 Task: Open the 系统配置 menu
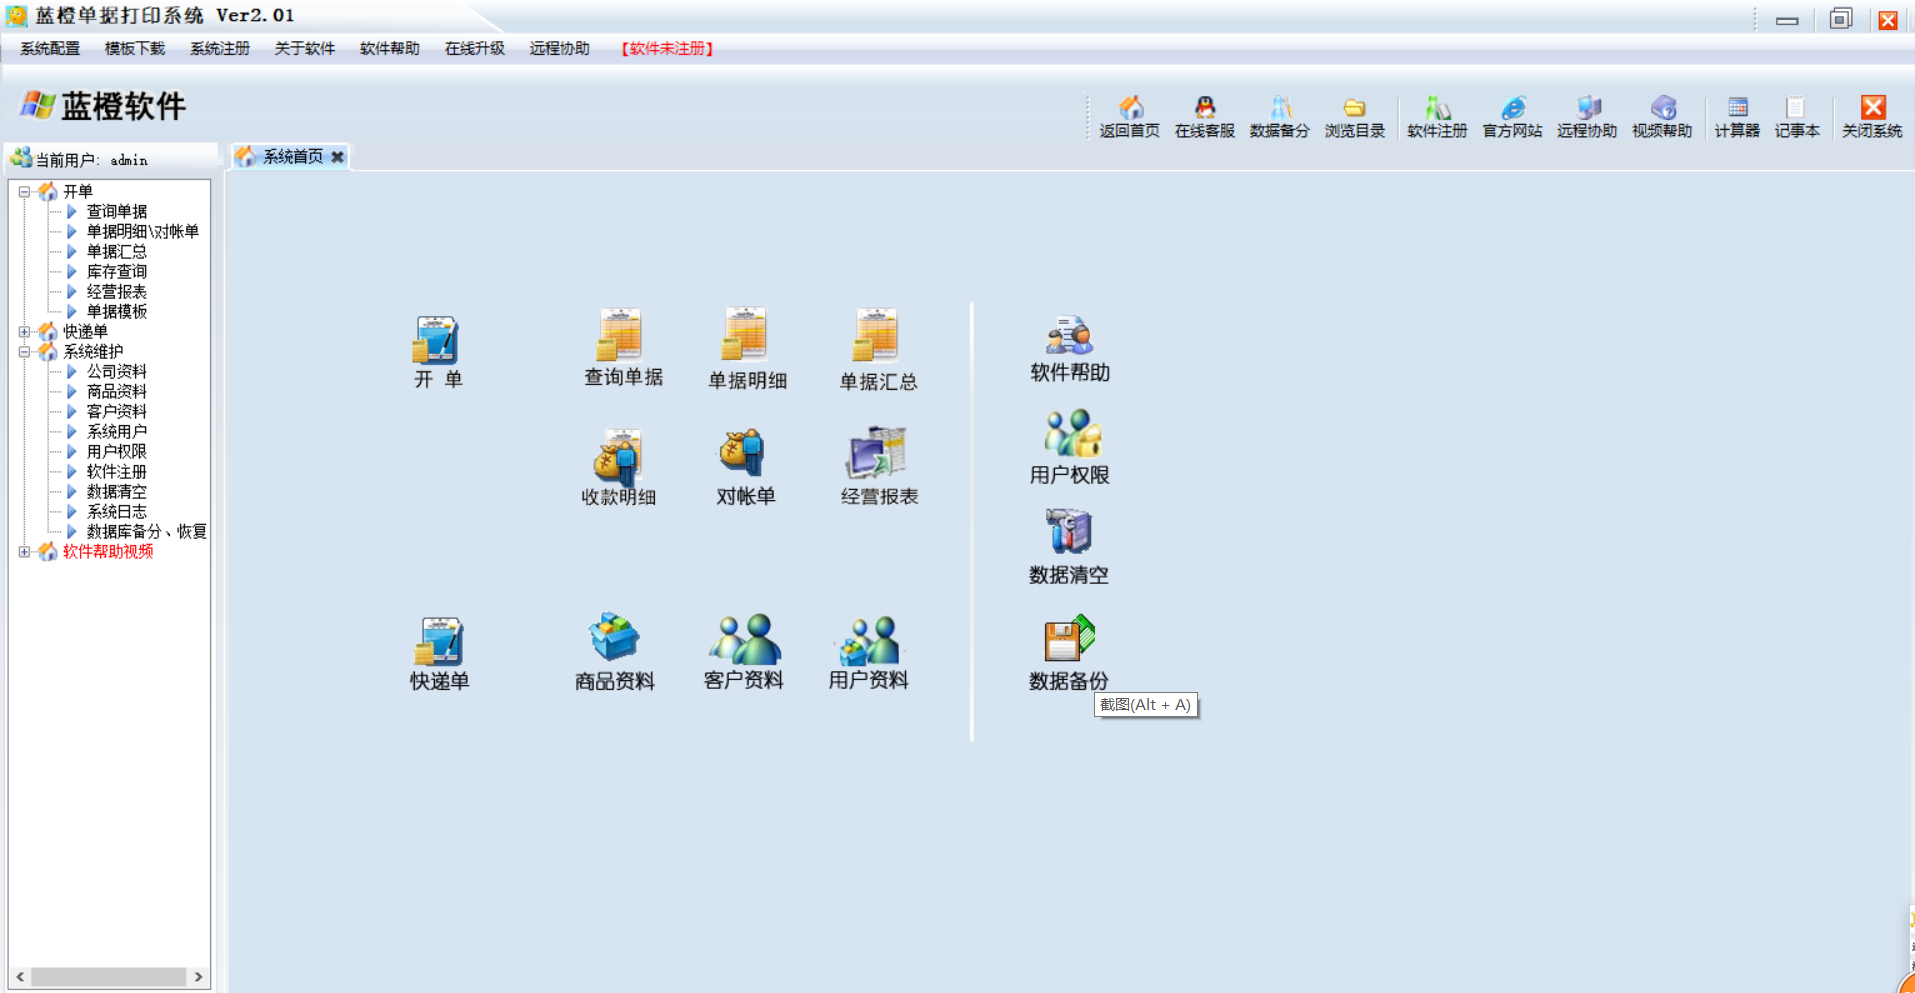click(x=50, y=48)
